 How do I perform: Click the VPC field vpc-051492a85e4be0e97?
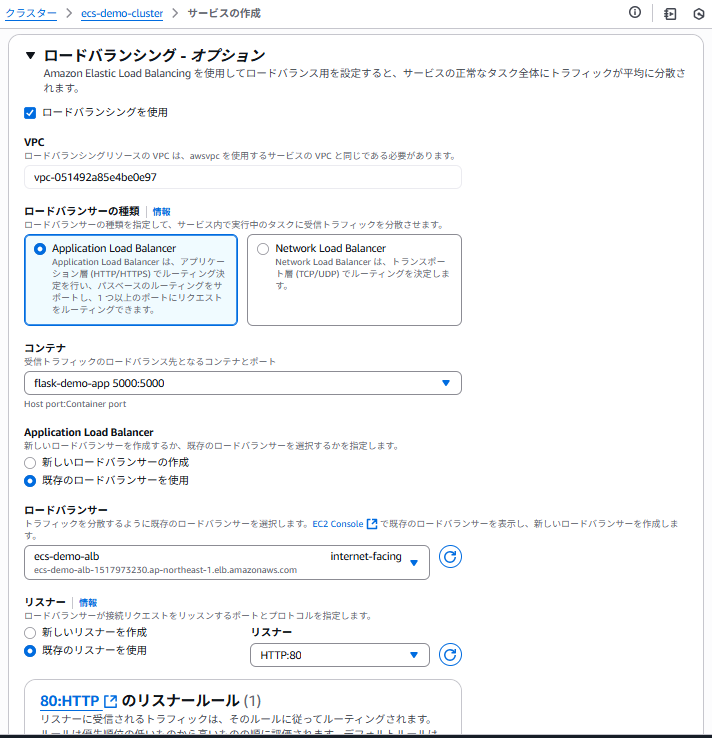[243, 177]
